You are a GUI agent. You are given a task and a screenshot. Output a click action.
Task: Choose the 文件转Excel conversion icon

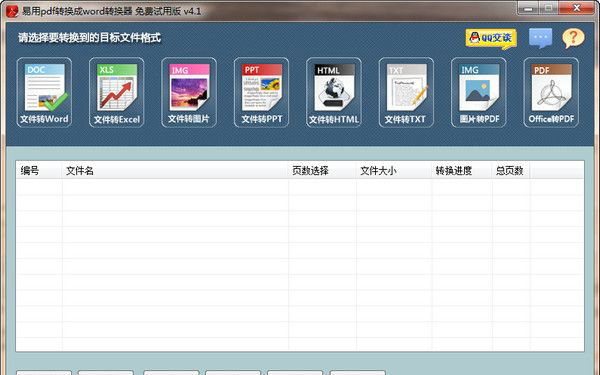[x=117, y=92]
